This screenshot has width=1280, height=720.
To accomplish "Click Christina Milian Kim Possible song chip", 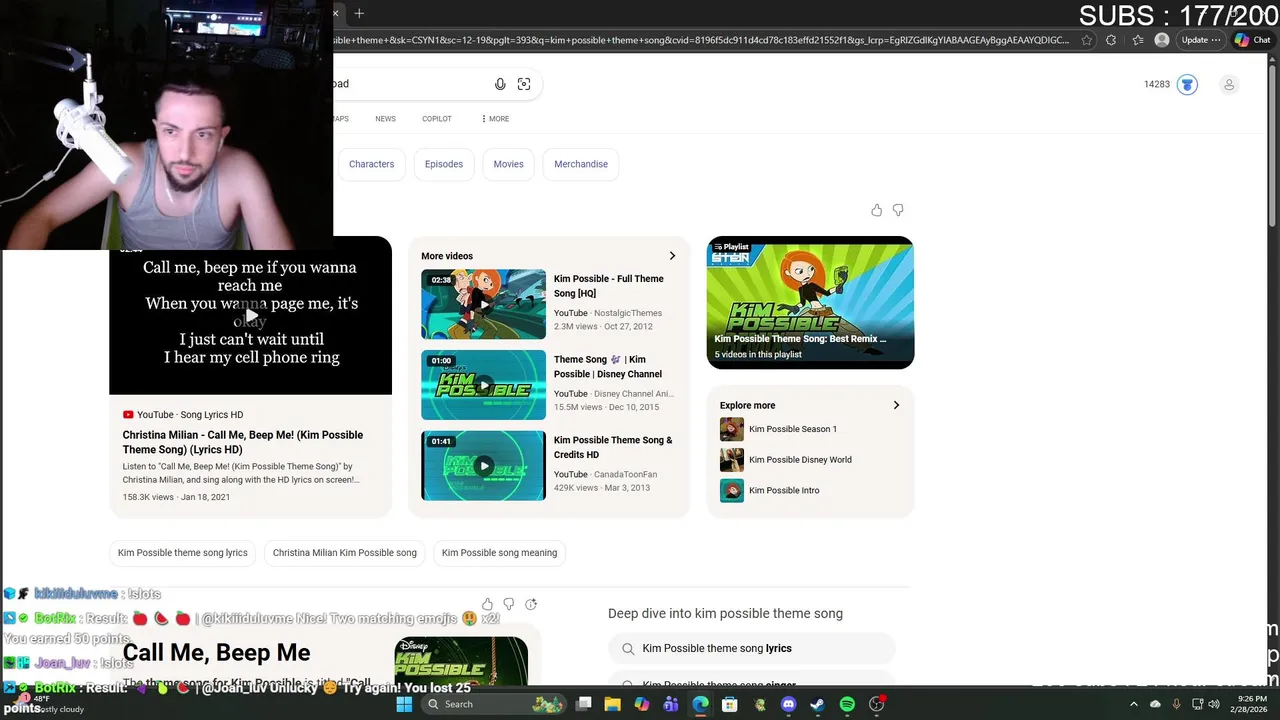I will (x=345, y=553).
